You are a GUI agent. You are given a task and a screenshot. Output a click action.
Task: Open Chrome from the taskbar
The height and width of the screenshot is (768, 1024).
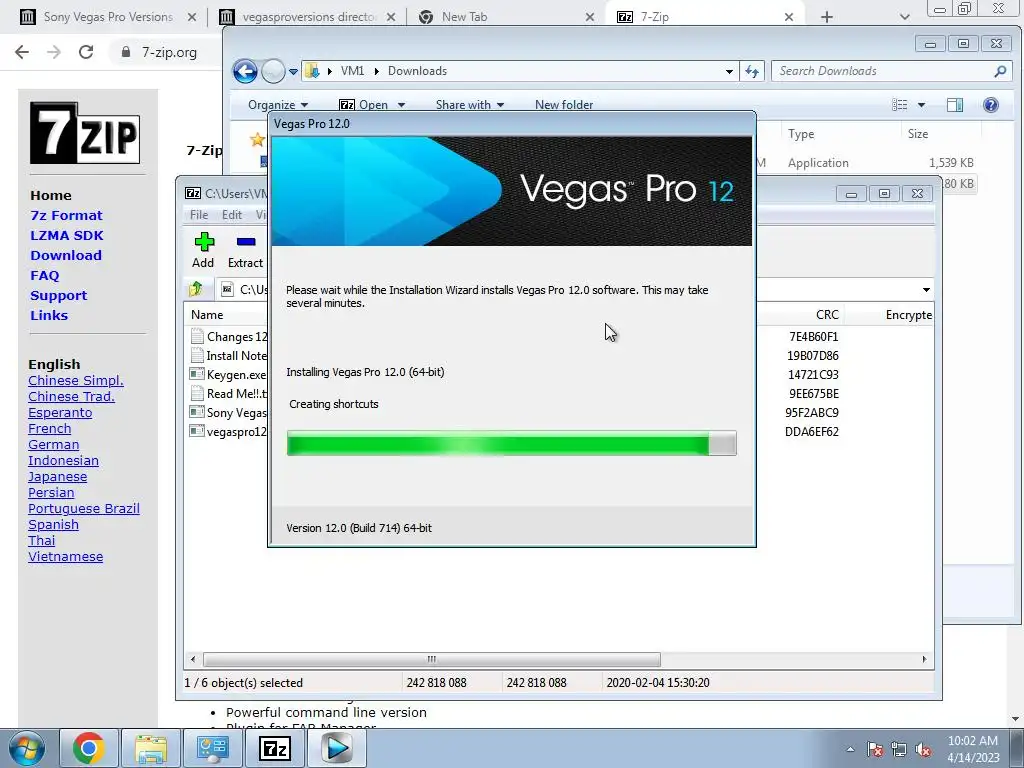pos(89,748)
